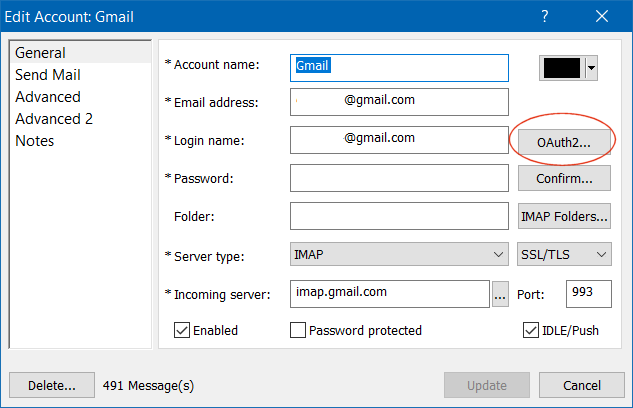
Task: Open the IMAP Folders dialog
Action: (x=564, y=216)
